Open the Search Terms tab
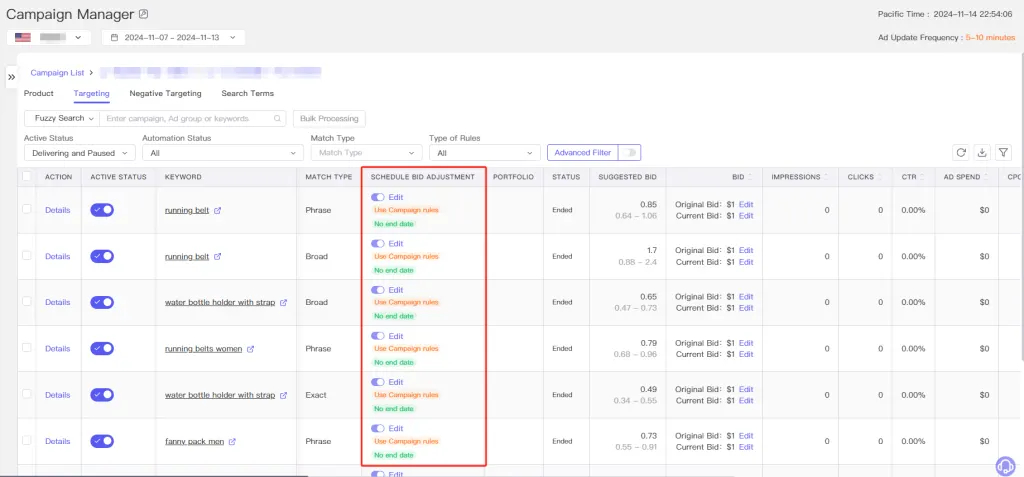This screenshot has width=1024, height=477. click(x=248, y=93)
